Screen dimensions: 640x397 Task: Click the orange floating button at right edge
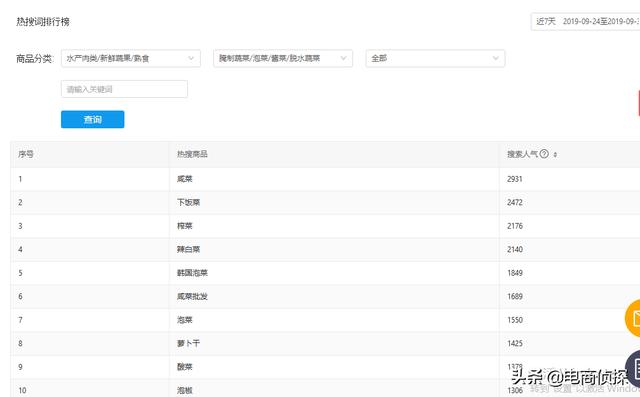[x=633, y=318]
